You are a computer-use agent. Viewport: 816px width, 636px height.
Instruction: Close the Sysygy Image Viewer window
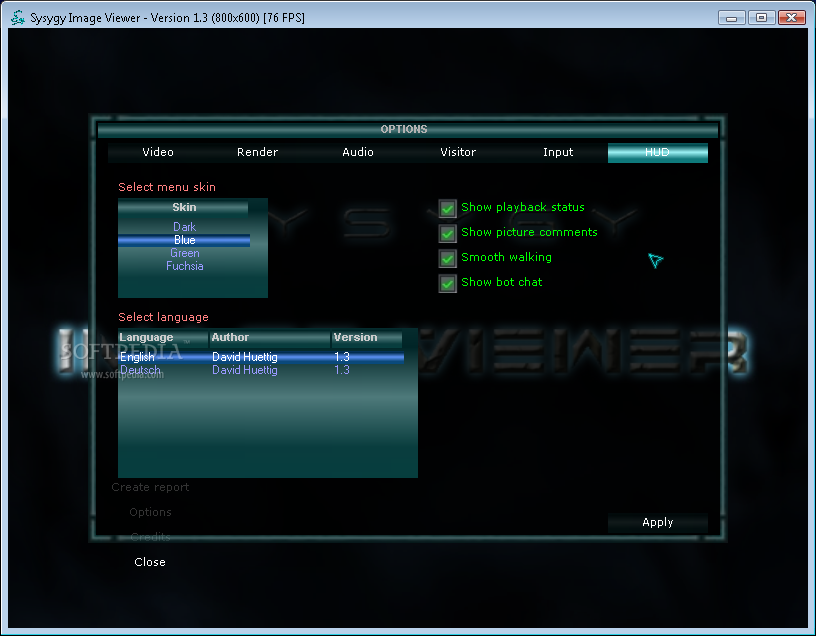(x=792, y=18)
